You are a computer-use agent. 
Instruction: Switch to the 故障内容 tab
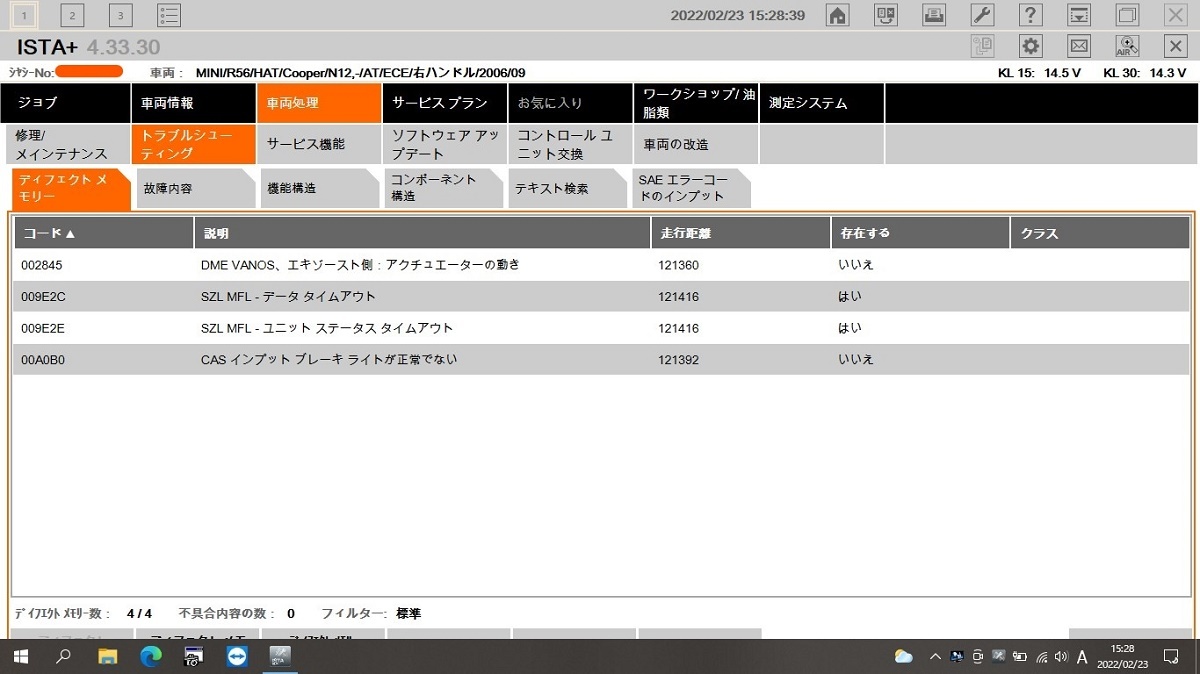[194, 188]
